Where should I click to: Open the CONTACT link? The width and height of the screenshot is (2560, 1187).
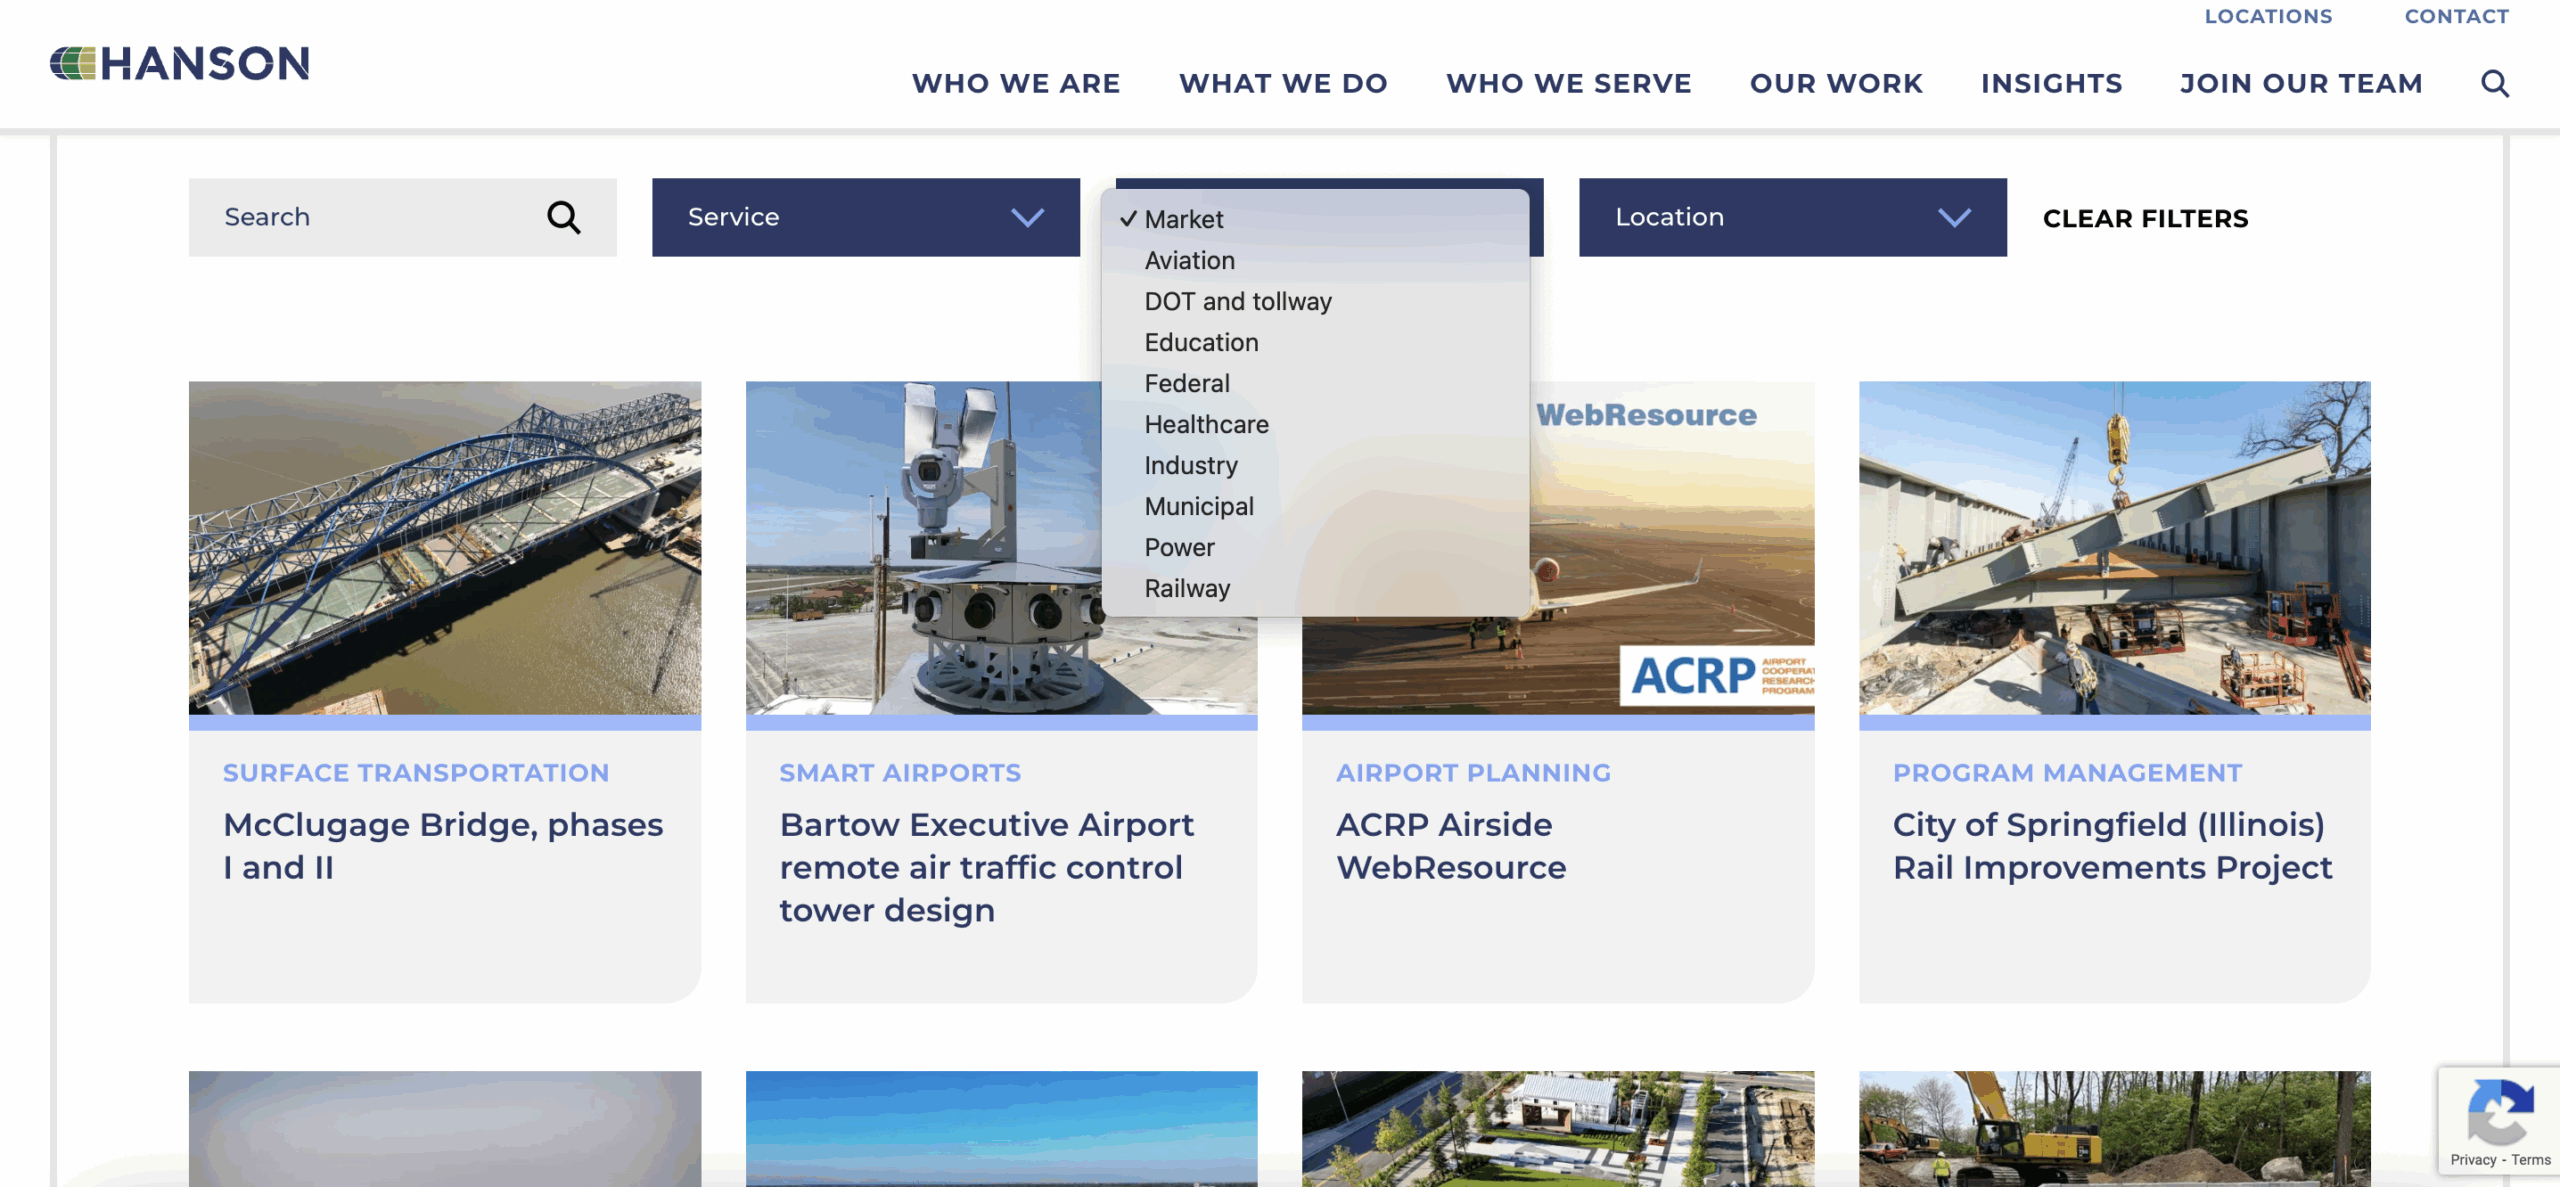click(2456, 16)
